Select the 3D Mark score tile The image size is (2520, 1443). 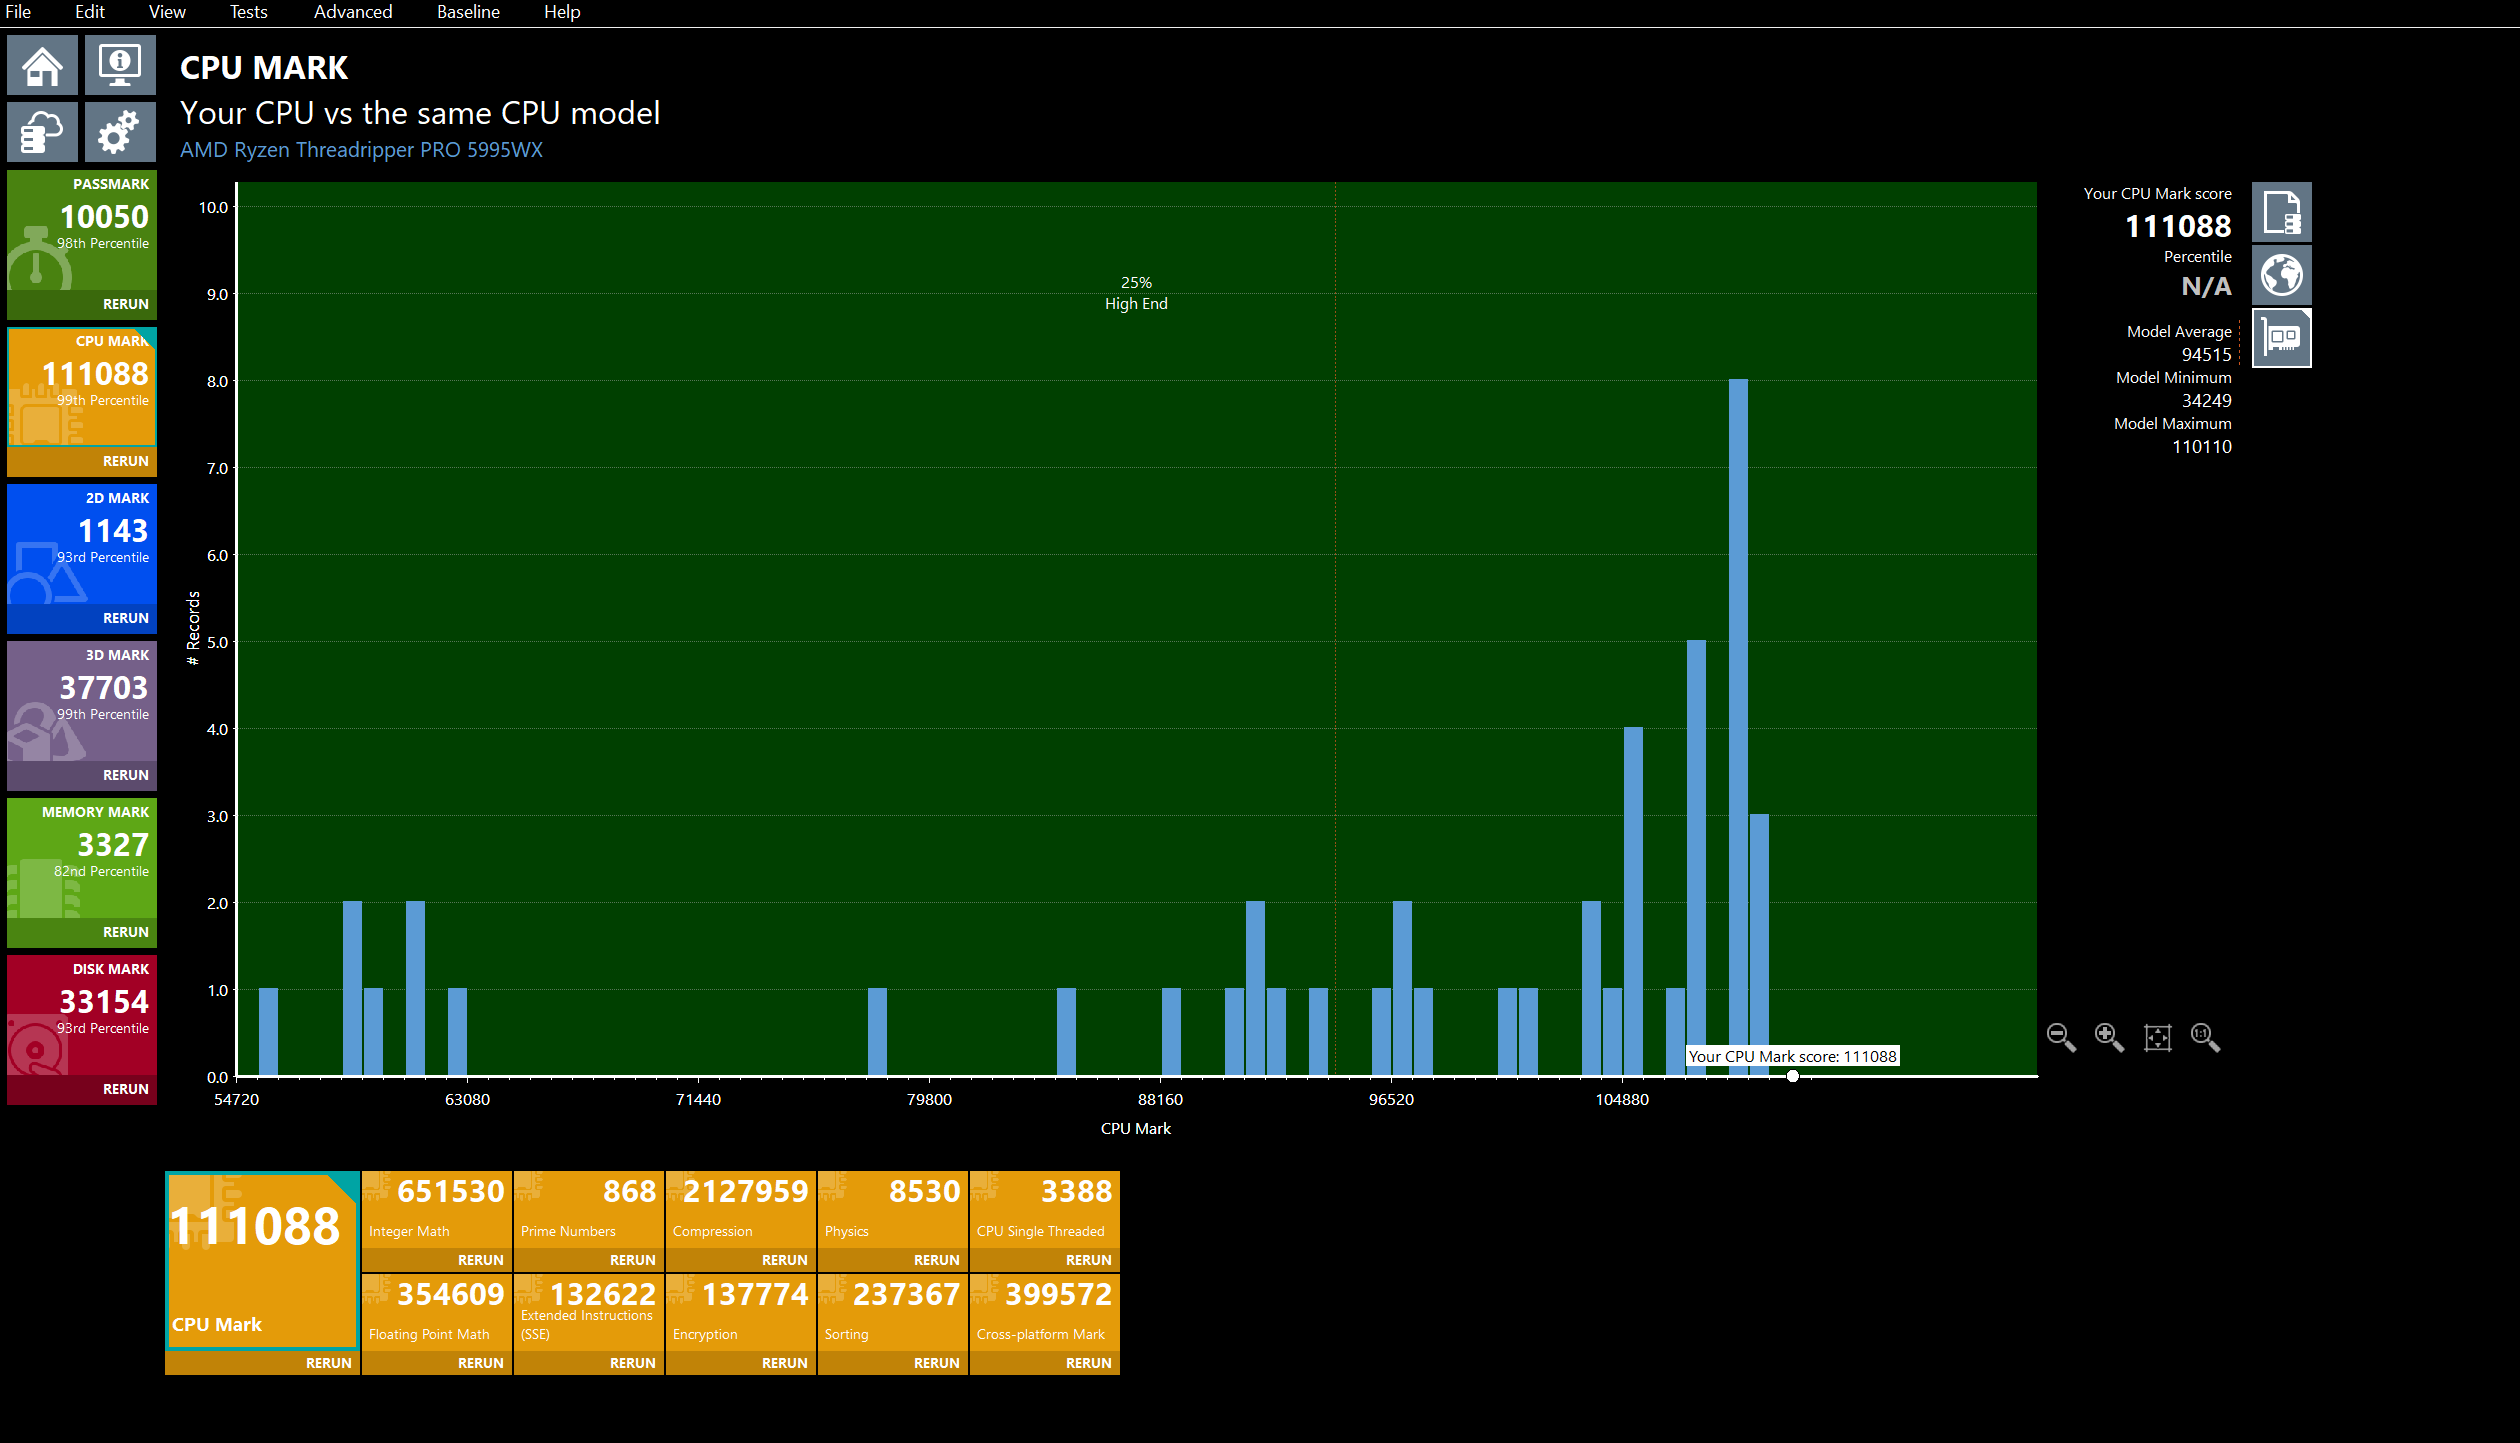point(82,700)
